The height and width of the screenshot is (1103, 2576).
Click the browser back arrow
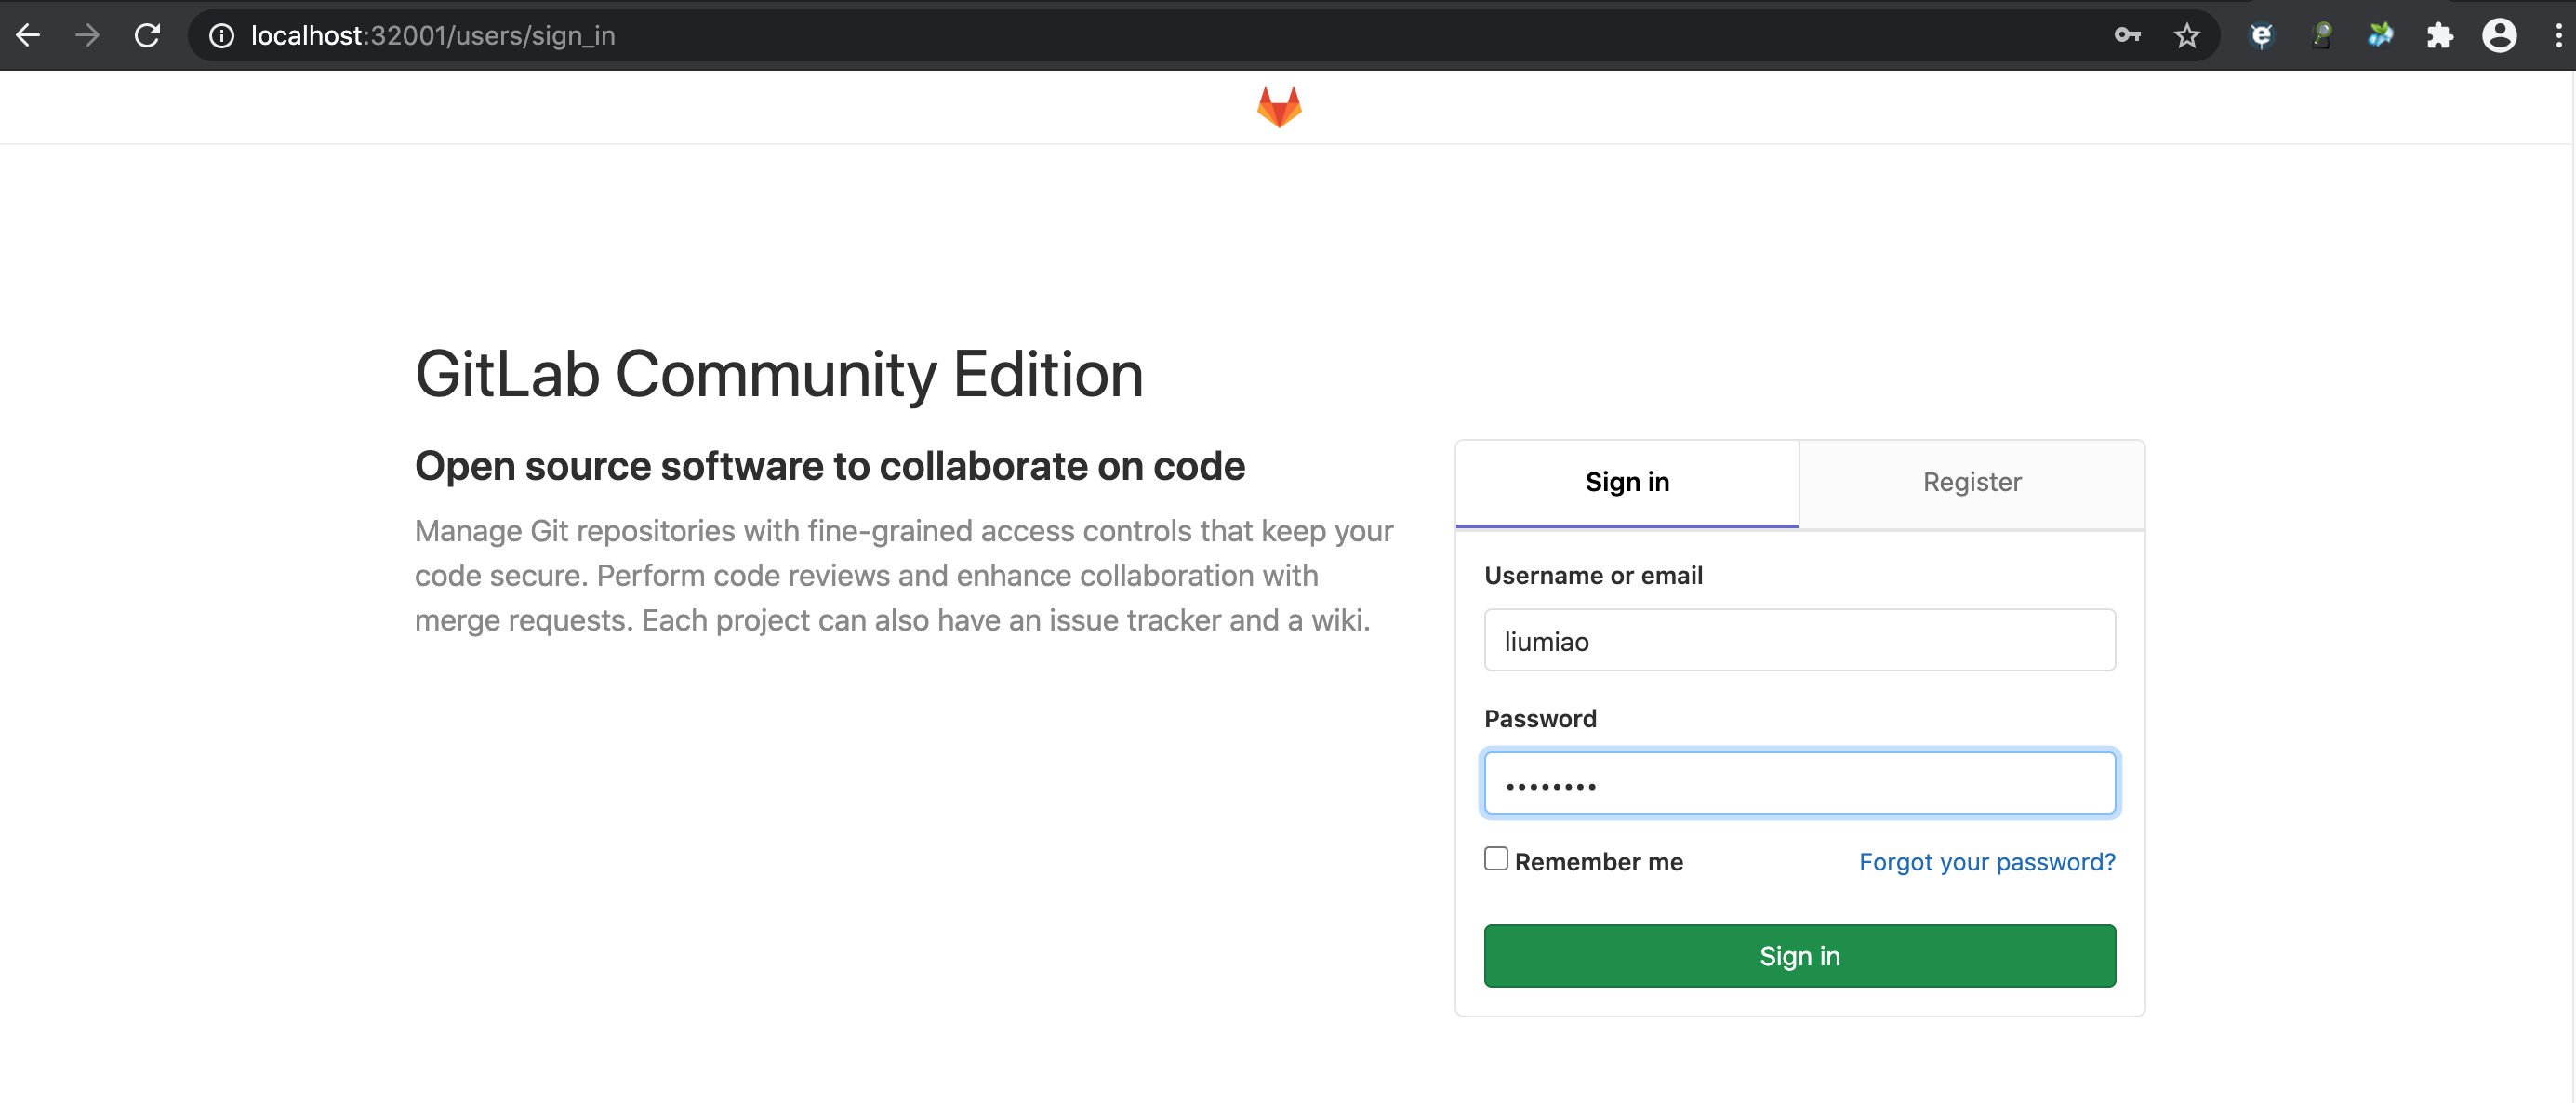coord(28,36)
